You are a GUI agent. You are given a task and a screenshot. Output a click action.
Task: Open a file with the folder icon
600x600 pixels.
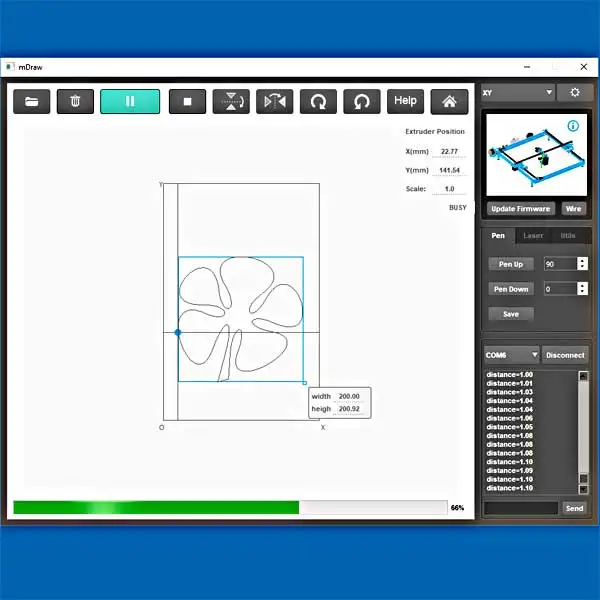(32, 101)
